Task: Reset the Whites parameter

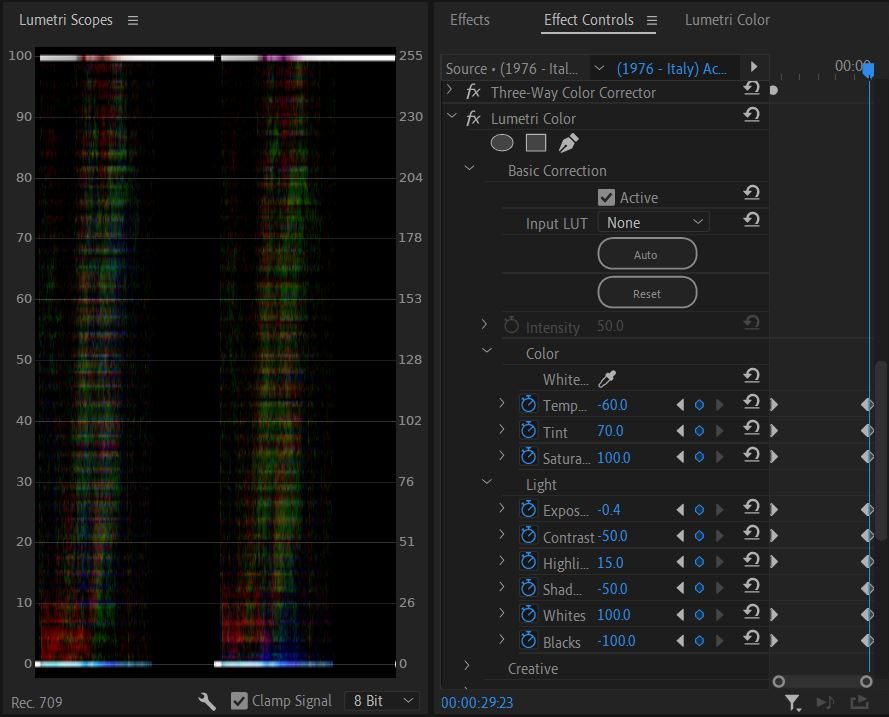Action: [752, 612]
